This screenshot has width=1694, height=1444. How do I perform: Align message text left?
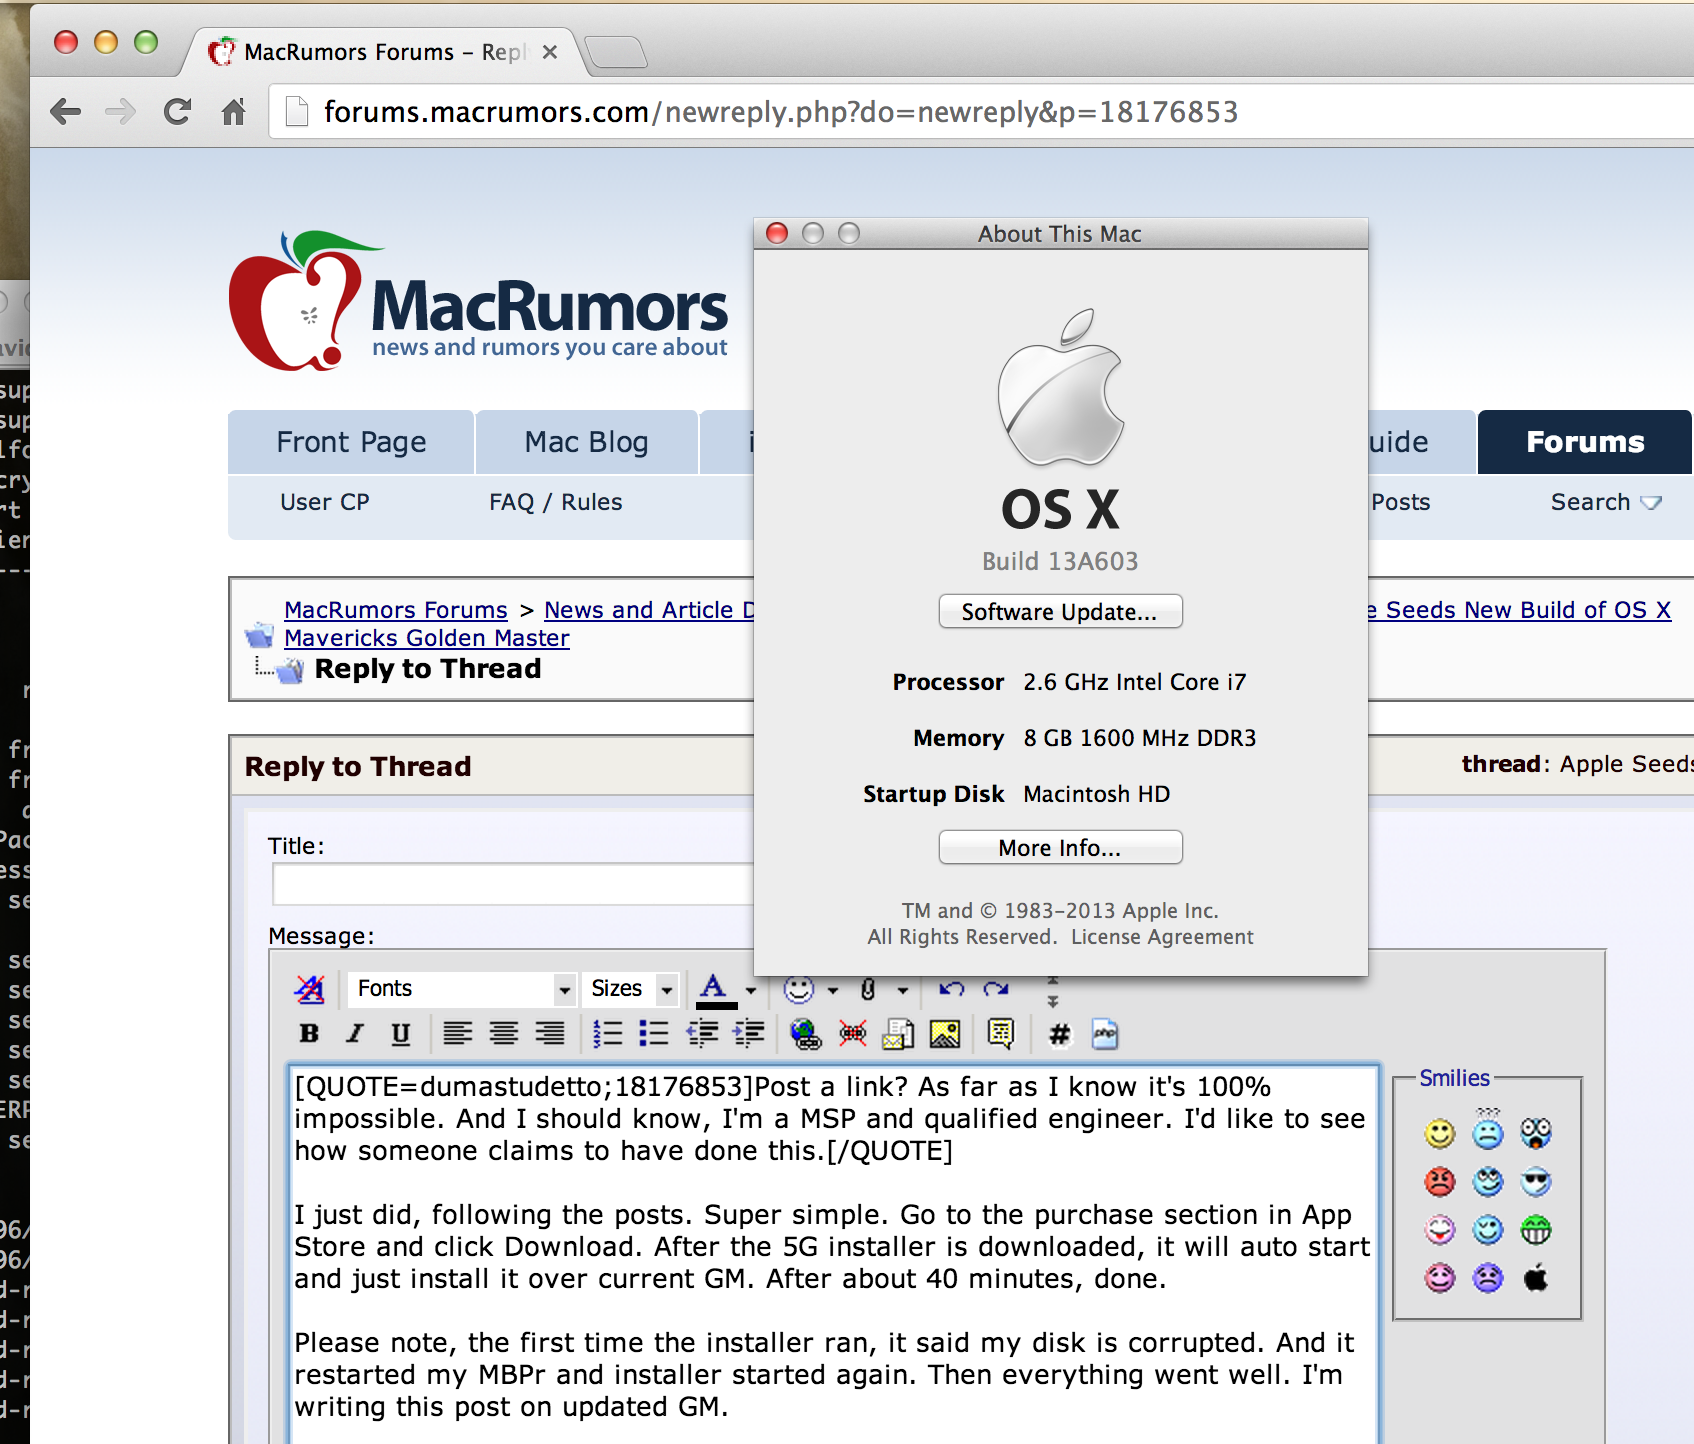458,1034
